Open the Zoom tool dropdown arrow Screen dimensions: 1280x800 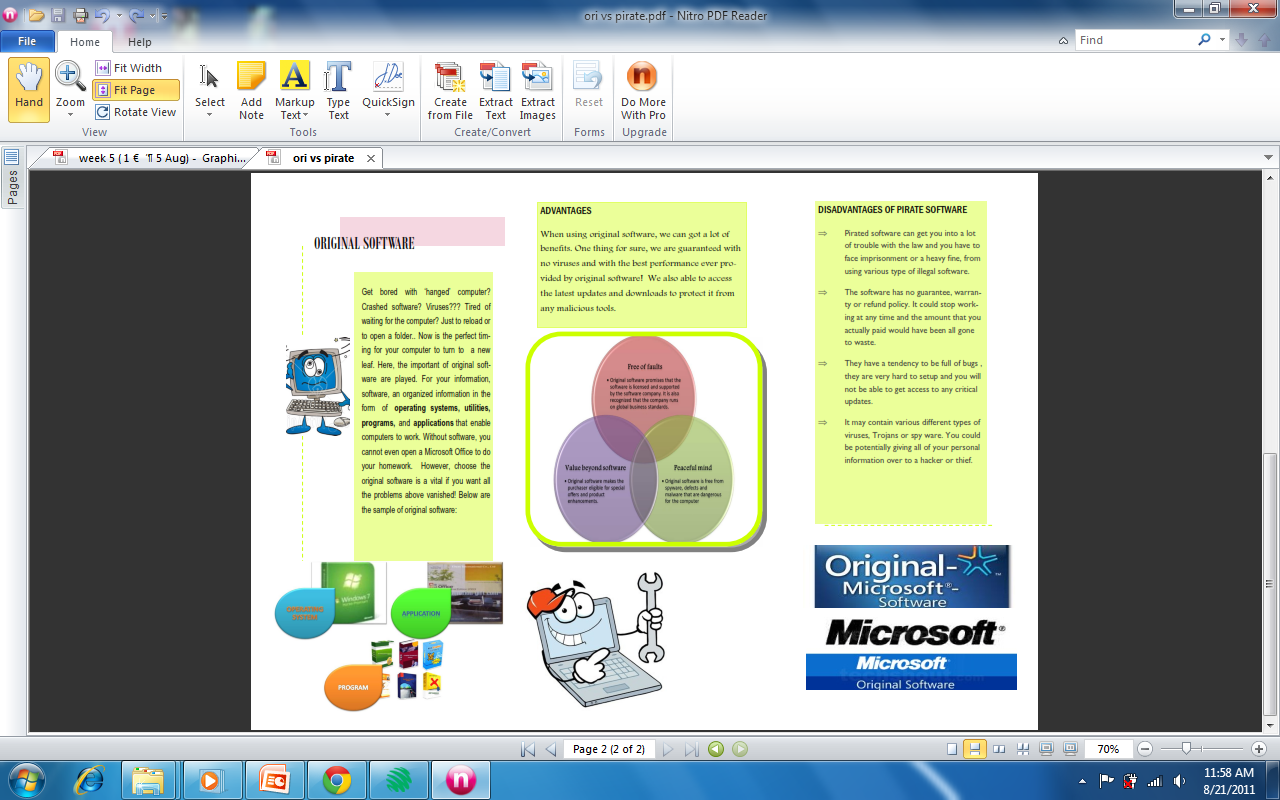(70, 115)
